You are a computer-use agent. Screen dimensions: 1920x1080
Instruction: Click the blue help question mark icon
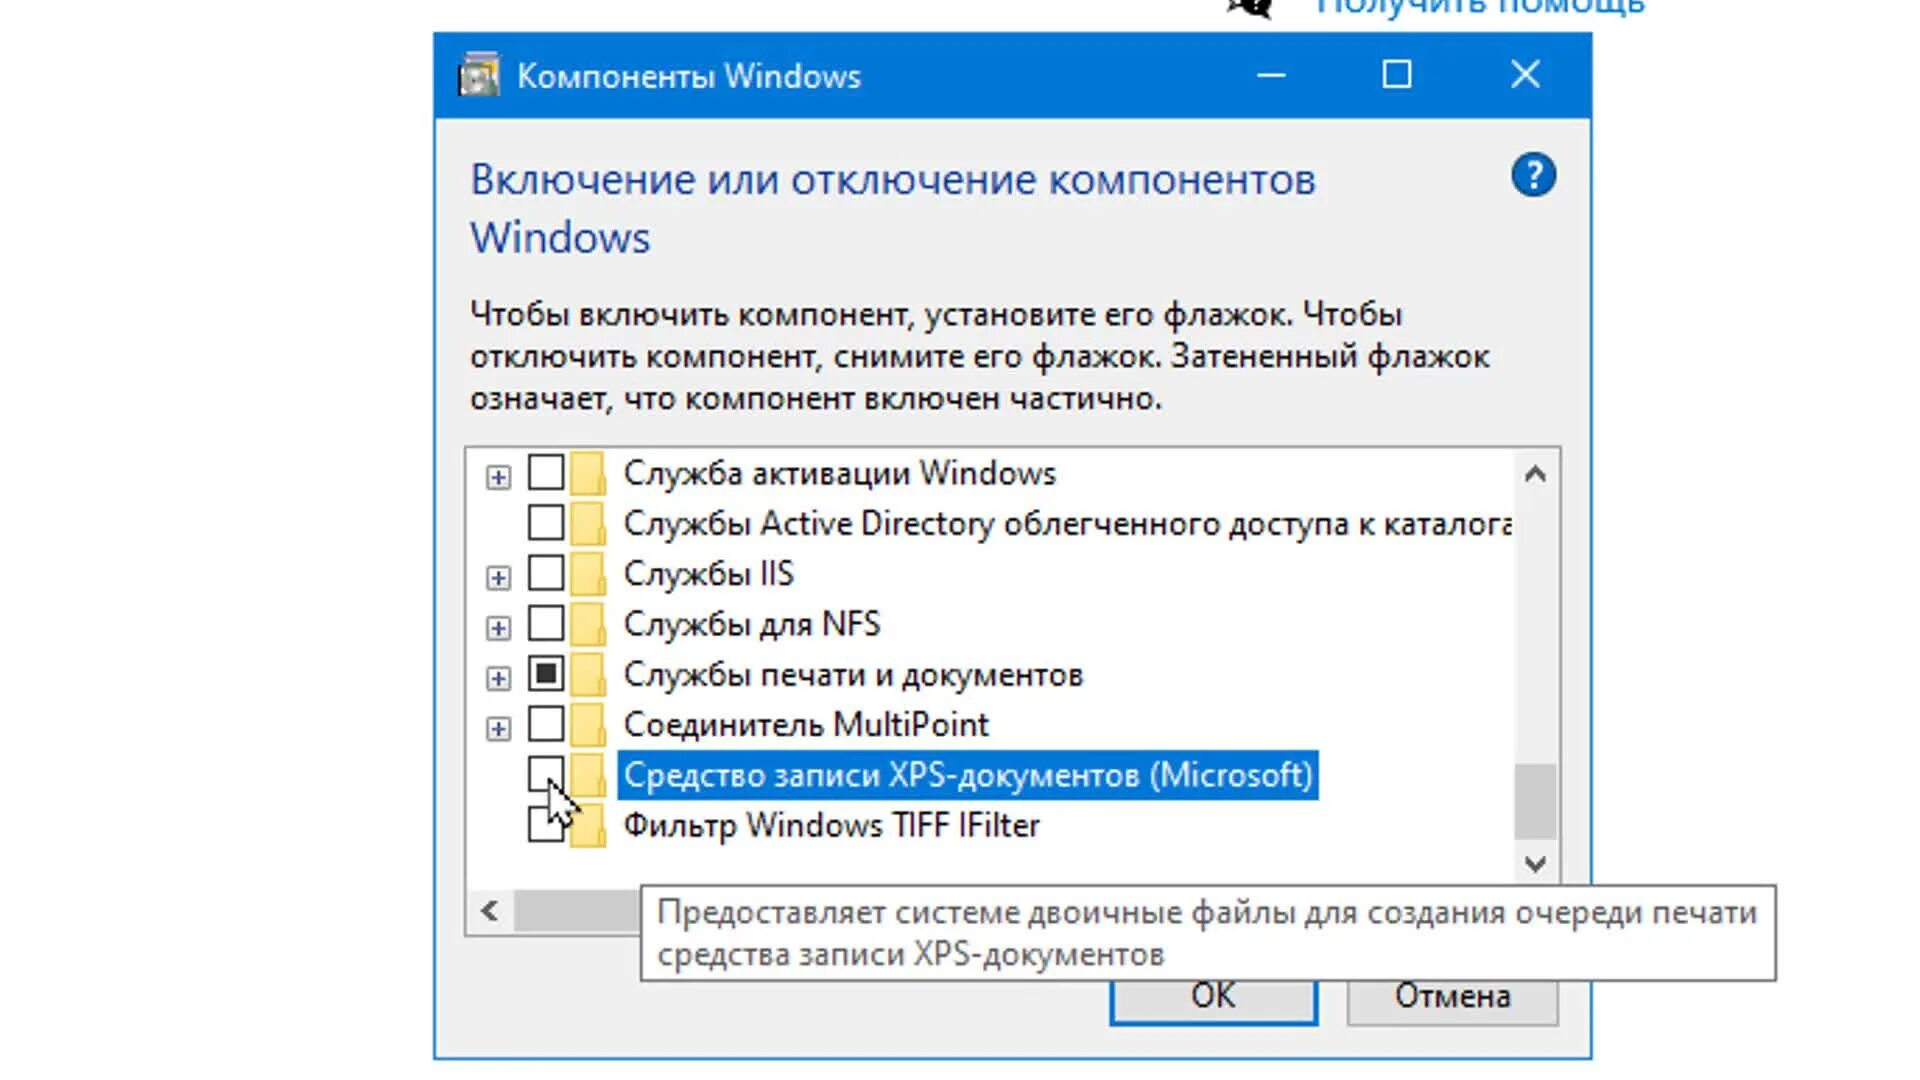pyautogui.click(x=1533, y=176)
